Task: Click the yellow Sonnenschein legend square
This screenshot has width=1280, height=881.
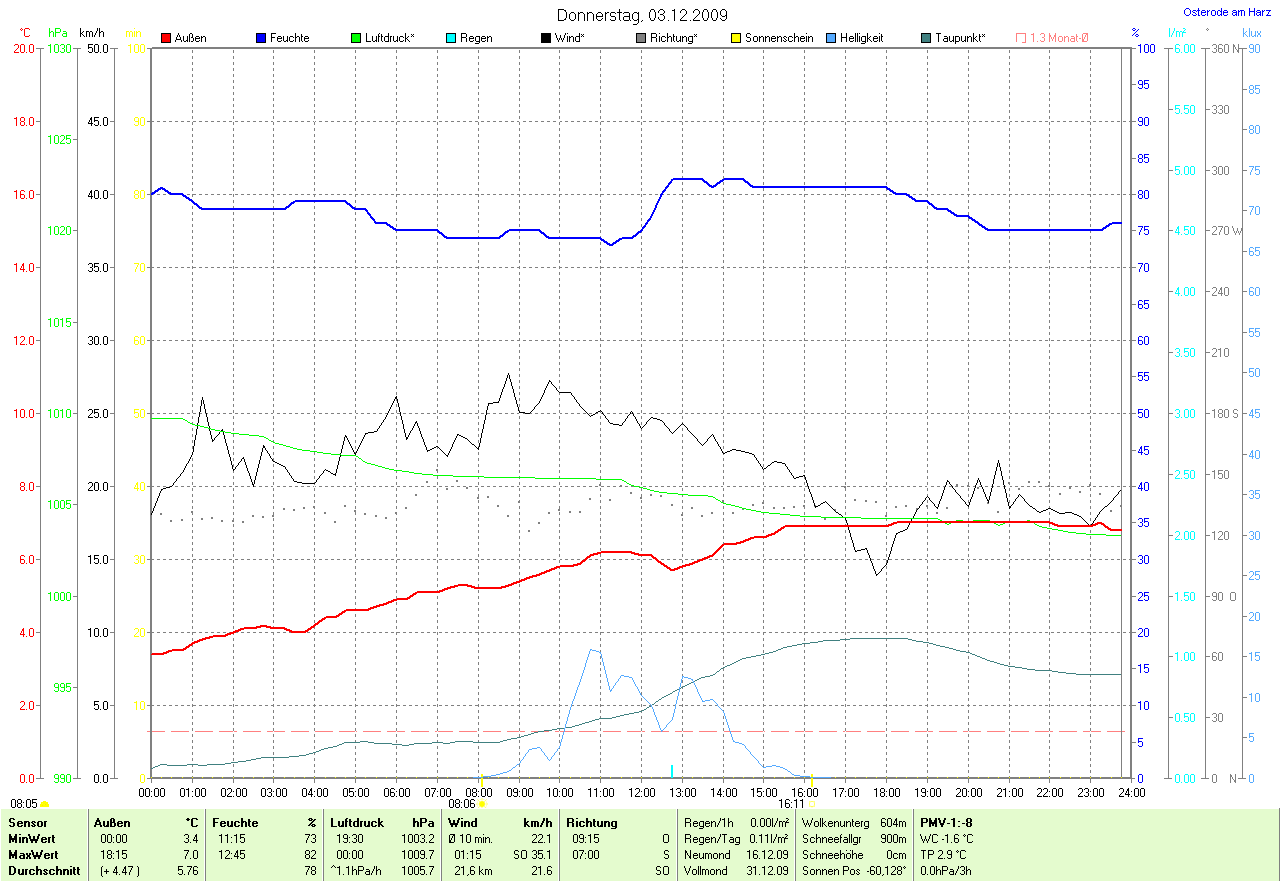Action: [x=736, y=38]
